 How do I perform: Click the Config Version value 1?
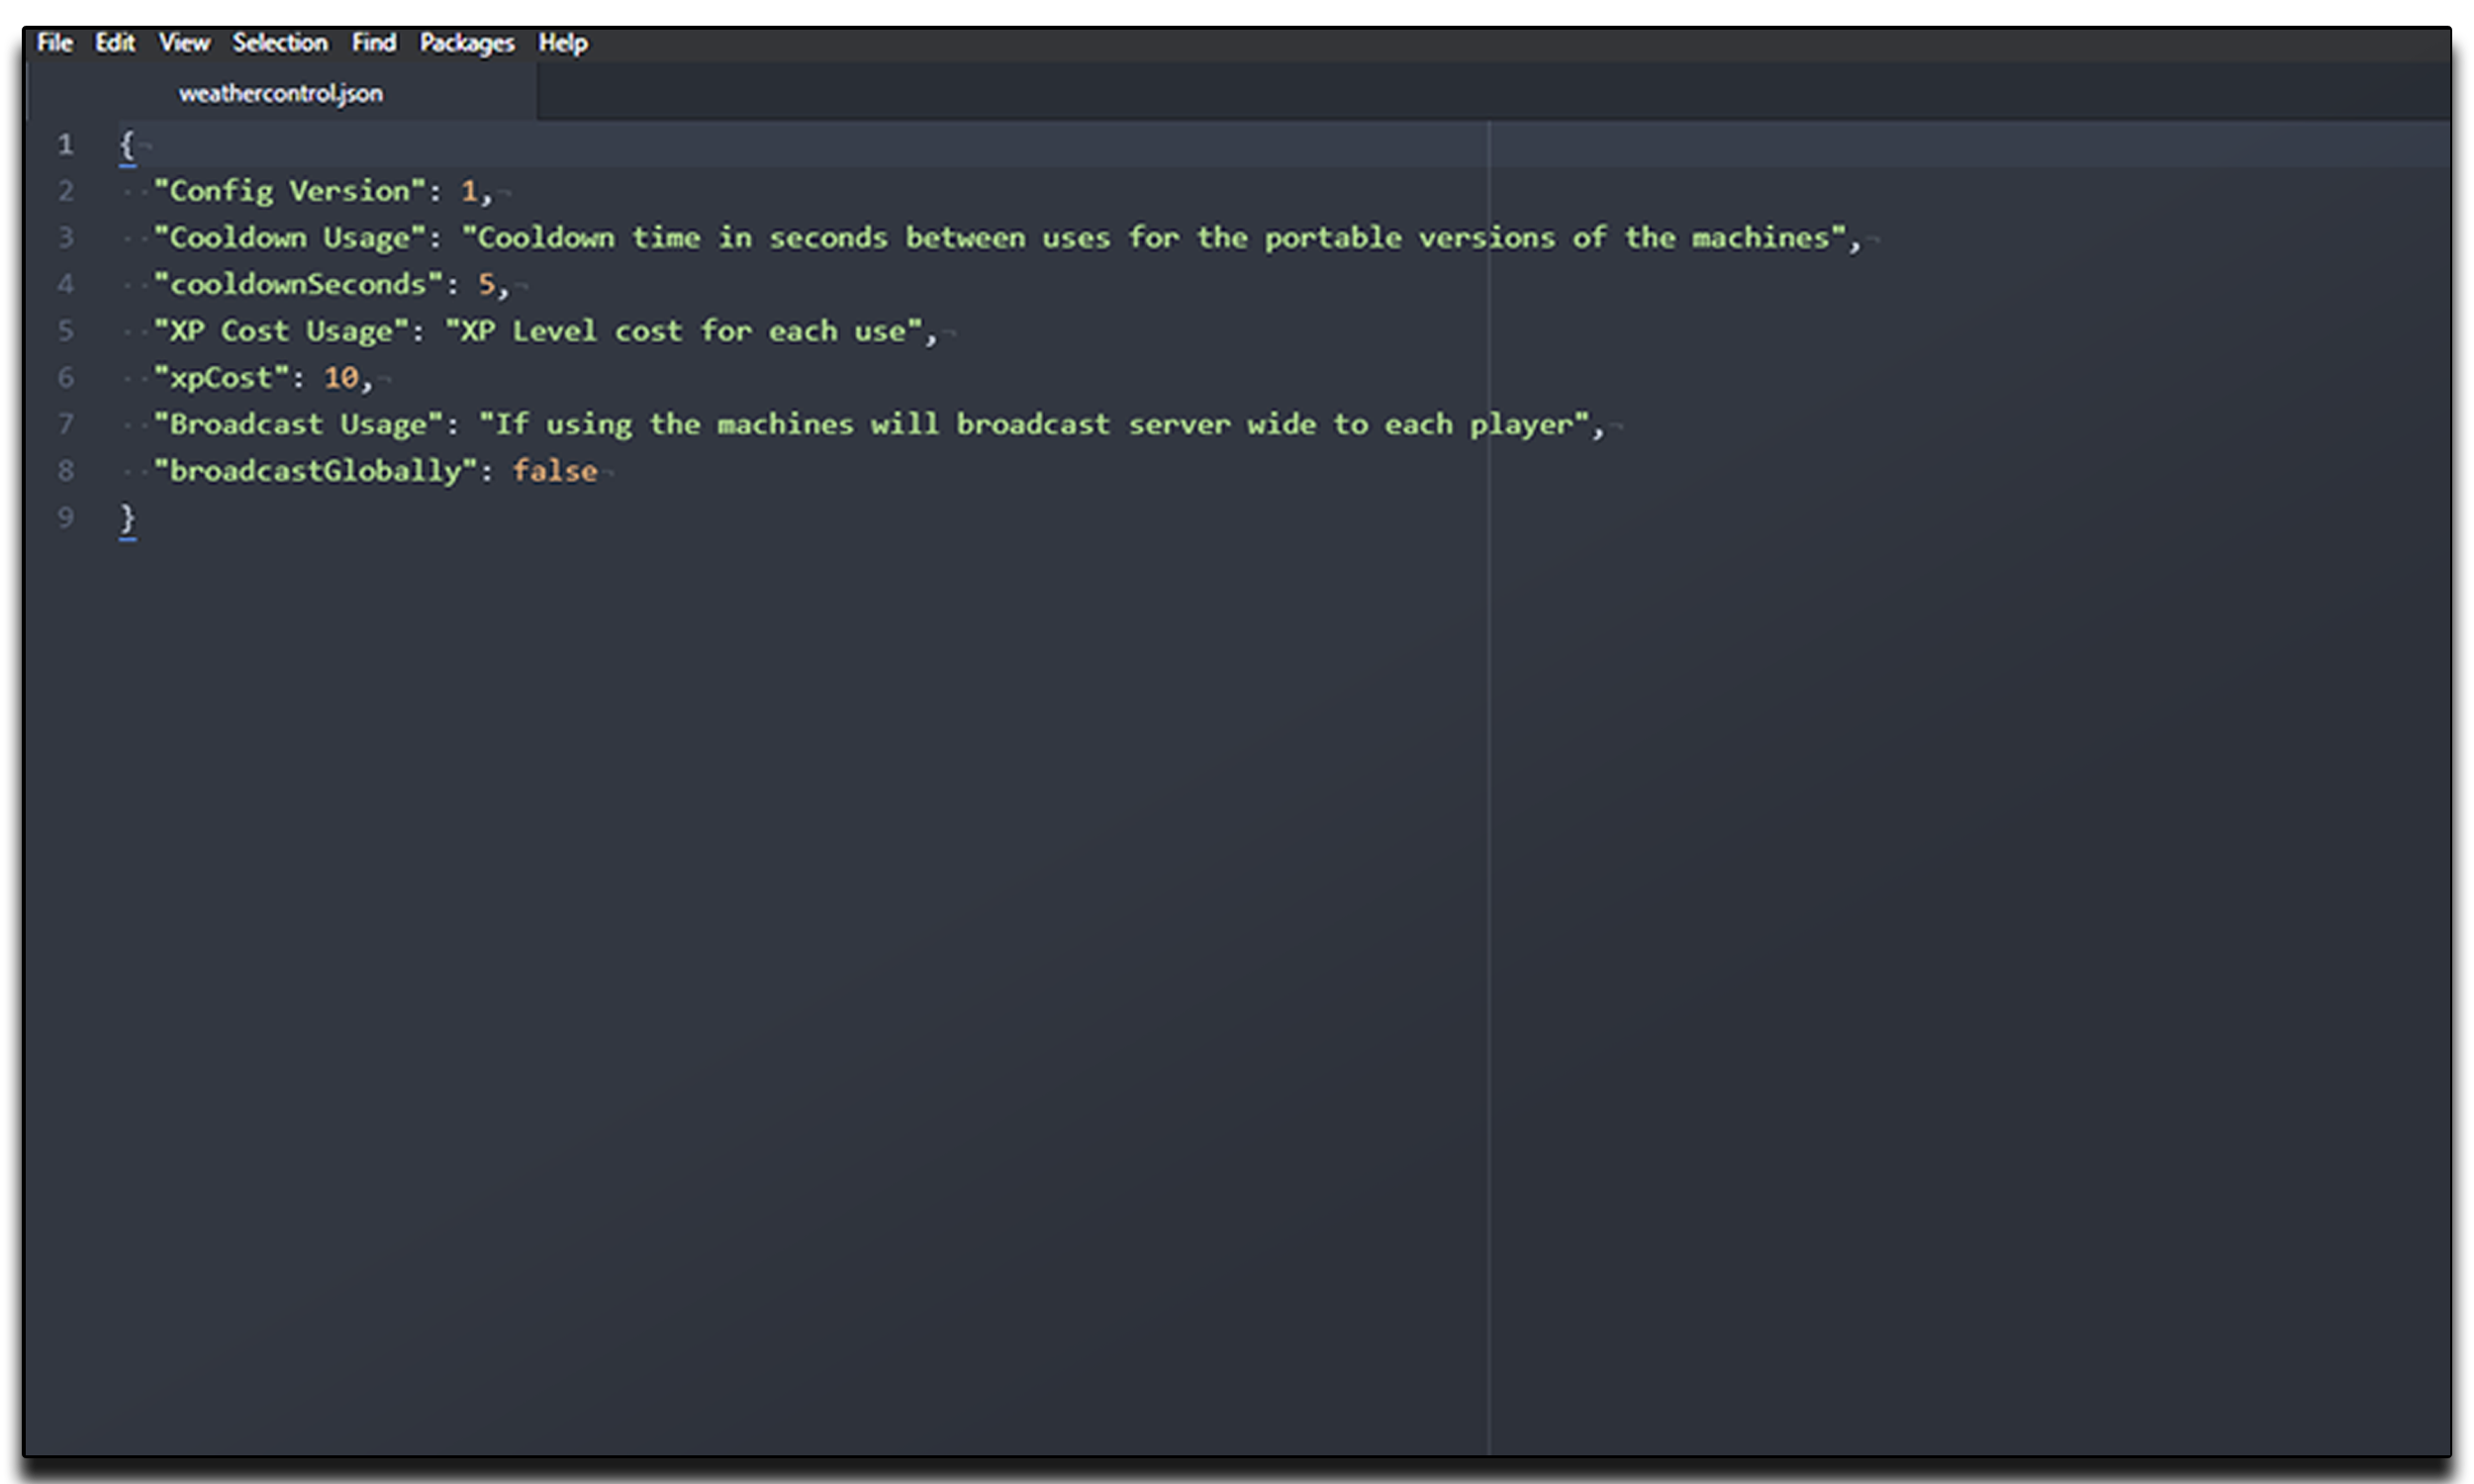(x=469, y=191)
